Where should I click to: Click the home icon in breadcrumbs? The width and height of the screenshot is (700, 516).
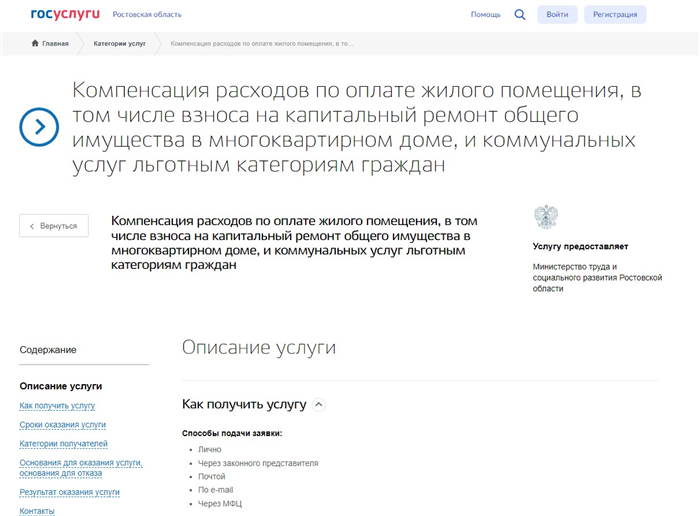point(35,43)
